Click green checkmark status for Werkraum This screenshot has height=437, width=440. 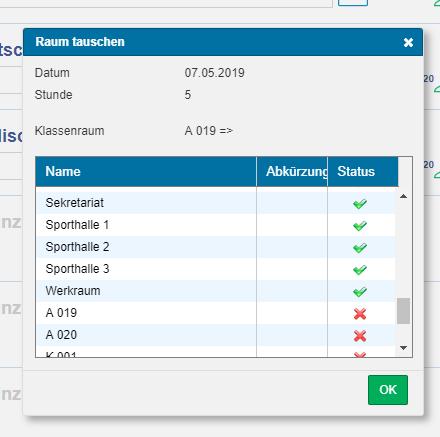click(x=360, y=291)
